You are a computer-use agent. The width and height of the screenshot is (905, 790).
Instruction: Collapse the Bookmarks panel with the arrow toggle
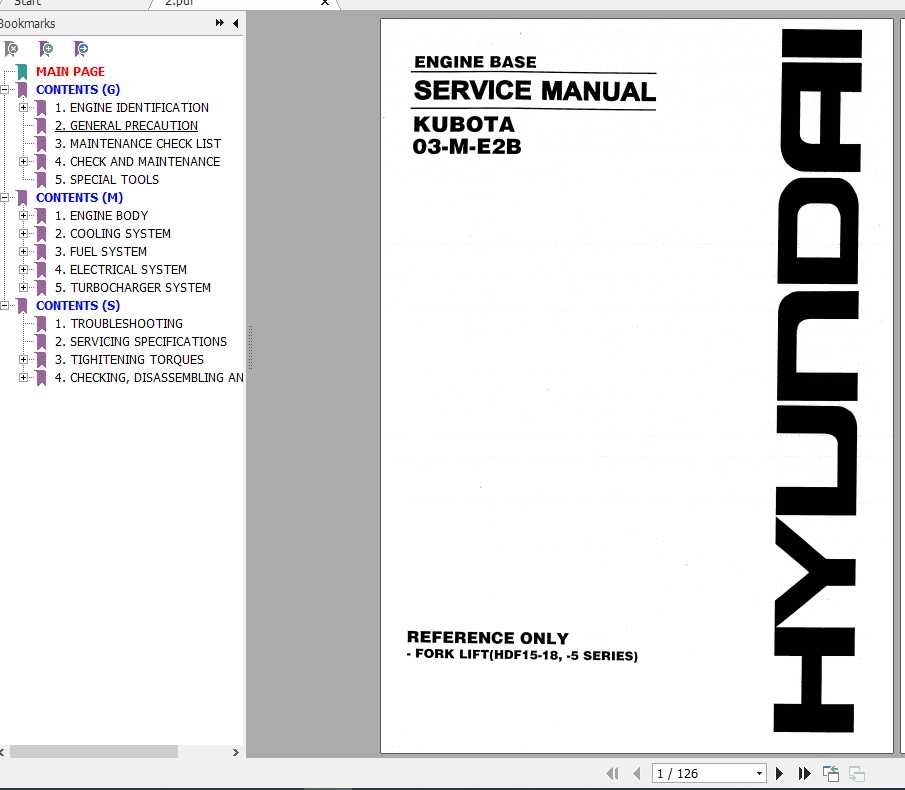234,23
